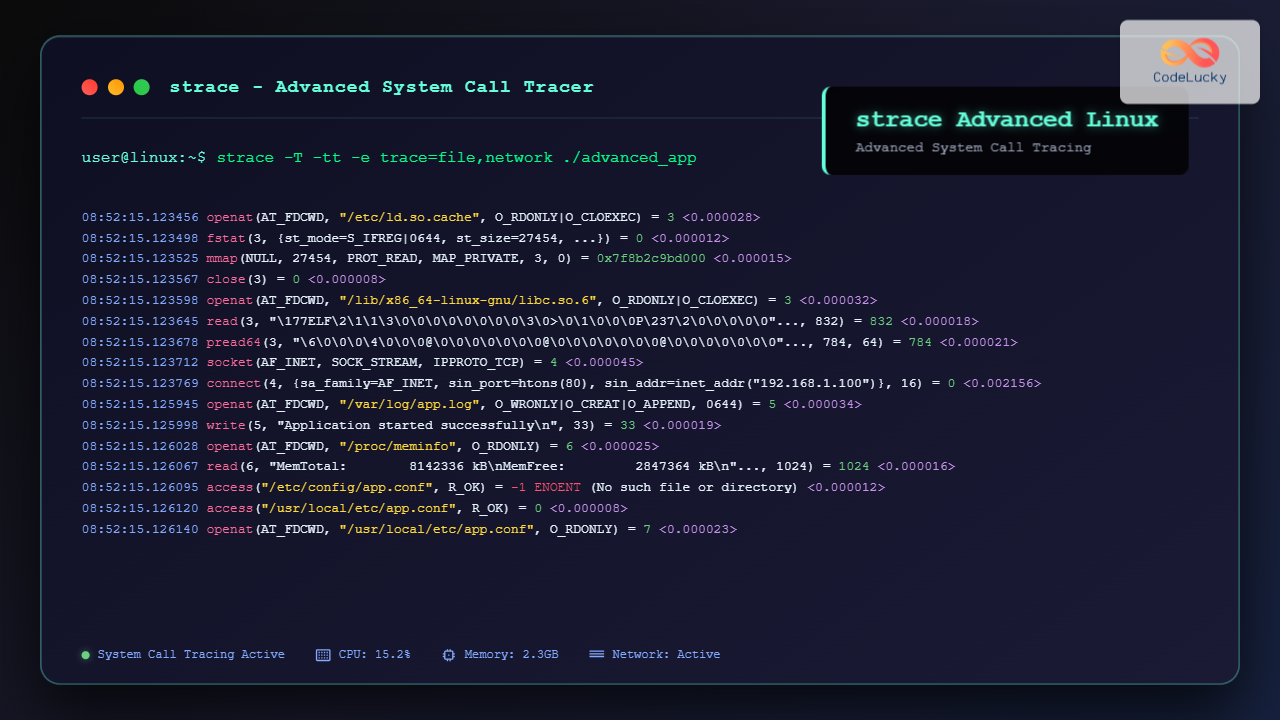Image resolution: width=1280 pixels, height=720 pixels.
Task: Click the CodeLucky infinity logo
Action: (x=1189, y=51)
